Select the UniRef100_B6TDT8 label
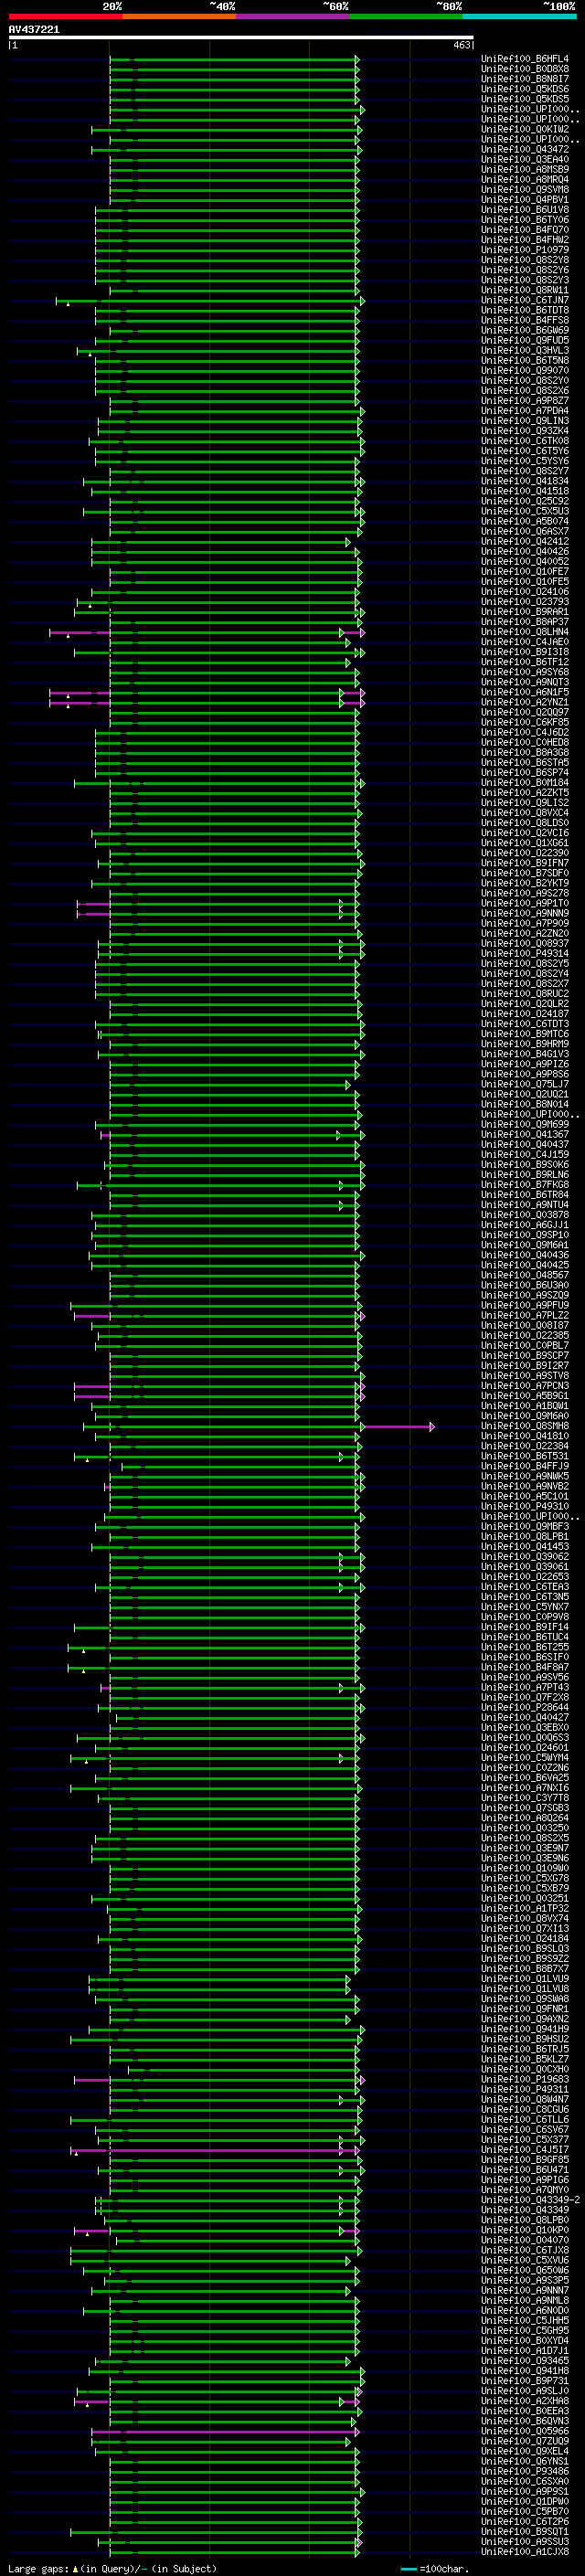Viewport: 585px width, 2576px height. [x=525, y=310]
